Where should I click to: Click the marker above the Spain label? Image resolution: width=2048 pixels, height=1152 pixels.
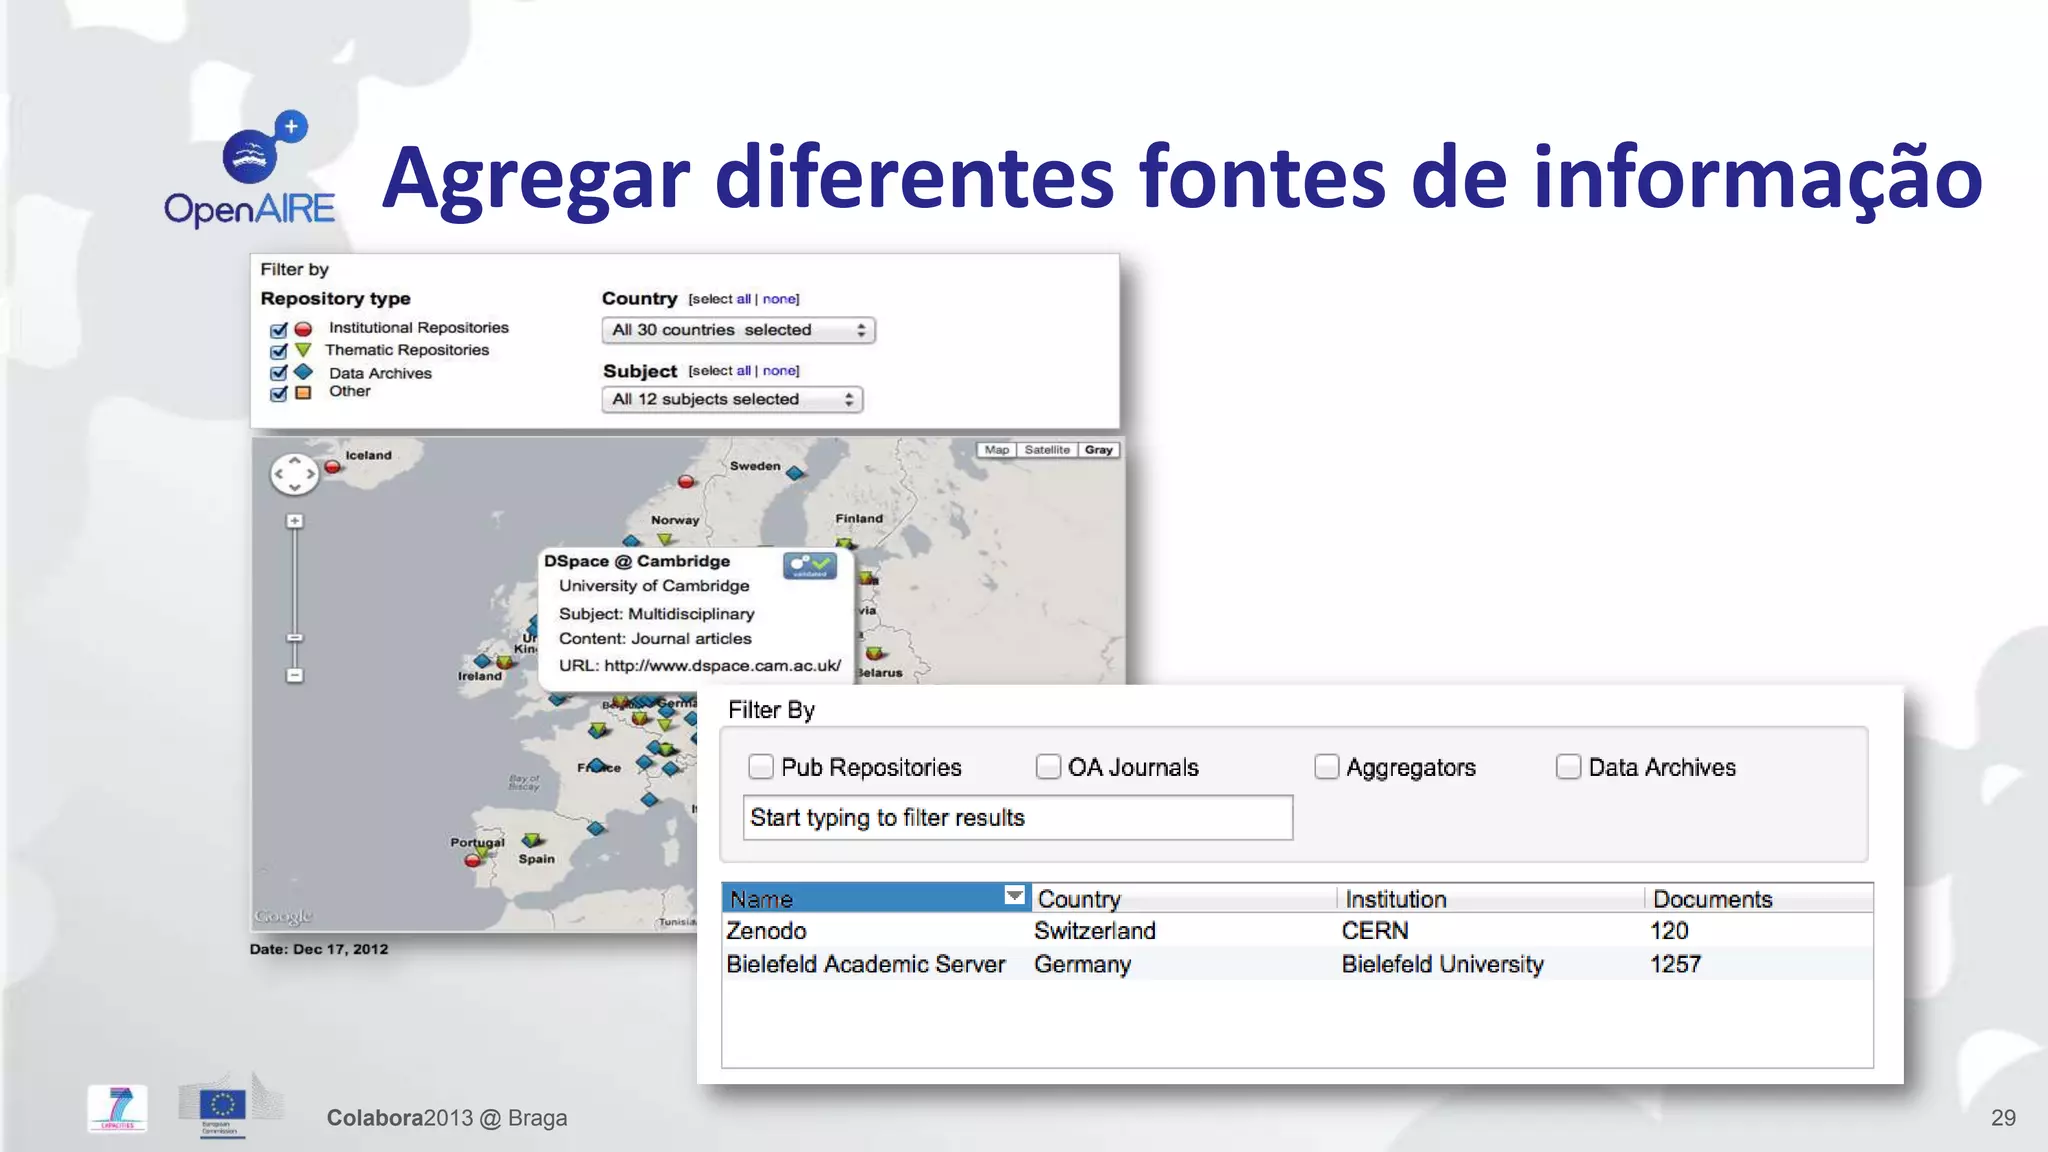[x=533, y=840]
